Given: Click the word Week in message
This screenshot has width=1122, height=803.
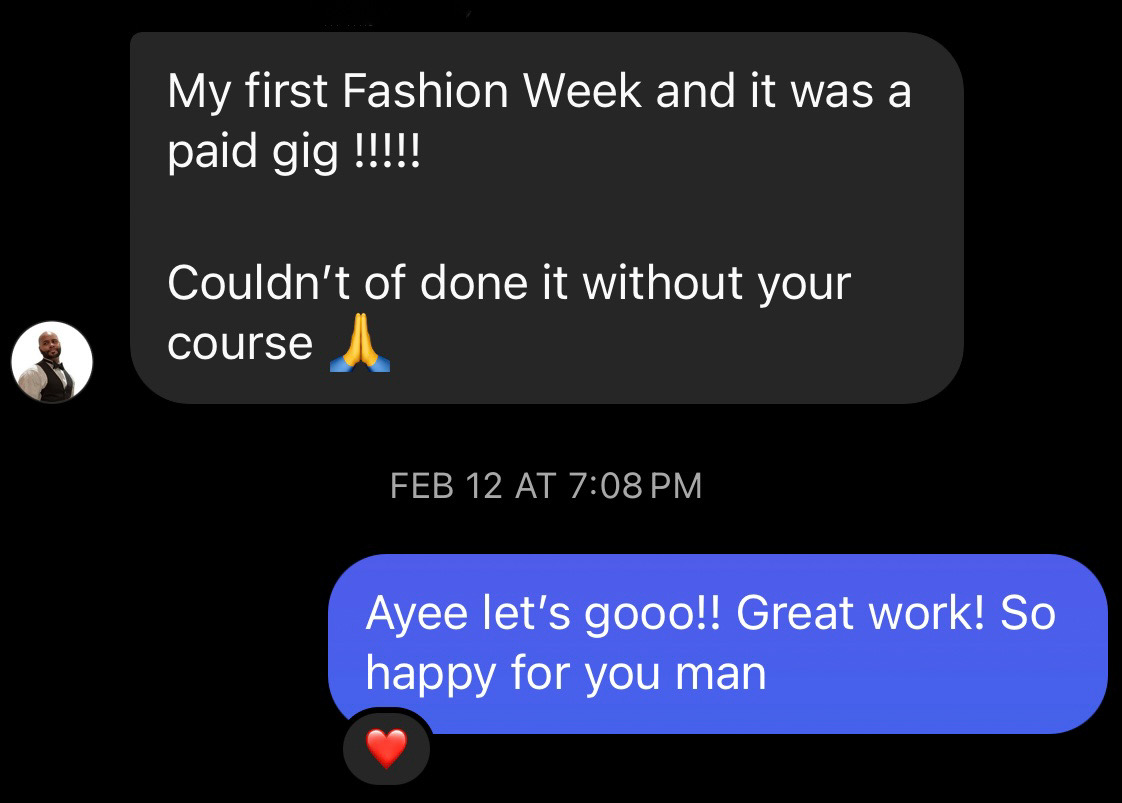Looking at the screenshot, I should click(582, 91).
